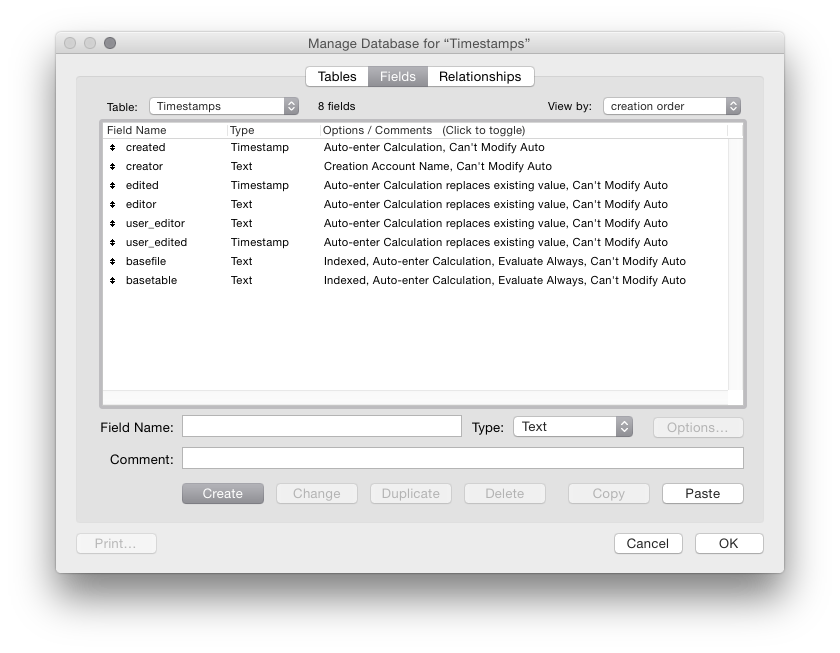This screenshot has width=840, height=653.
Task: Click the reorder handle icon beside 'user_edited' field
Action: coord(113,243)
